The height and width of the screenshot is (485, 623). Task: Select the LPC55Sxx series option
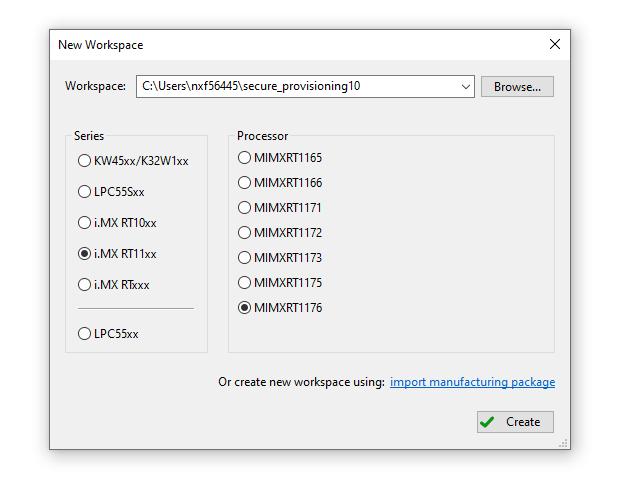tap(85, 191)
